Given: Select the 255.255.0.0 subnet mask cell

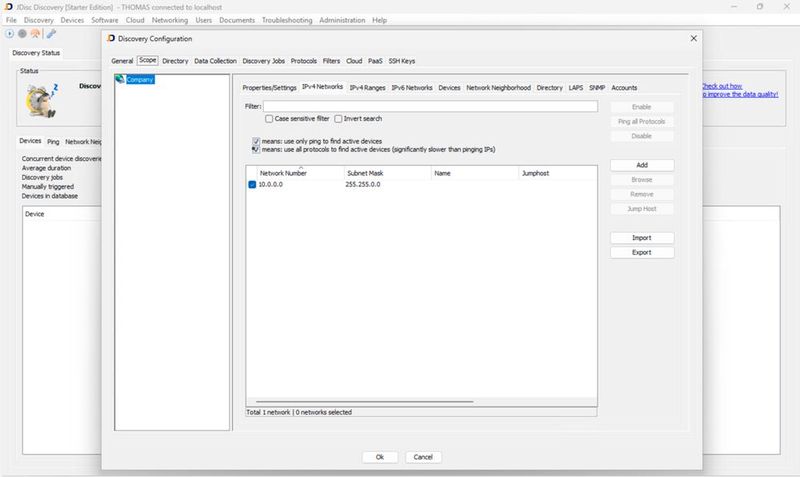Looking at the screenshot, I should [x=363, y=185].
